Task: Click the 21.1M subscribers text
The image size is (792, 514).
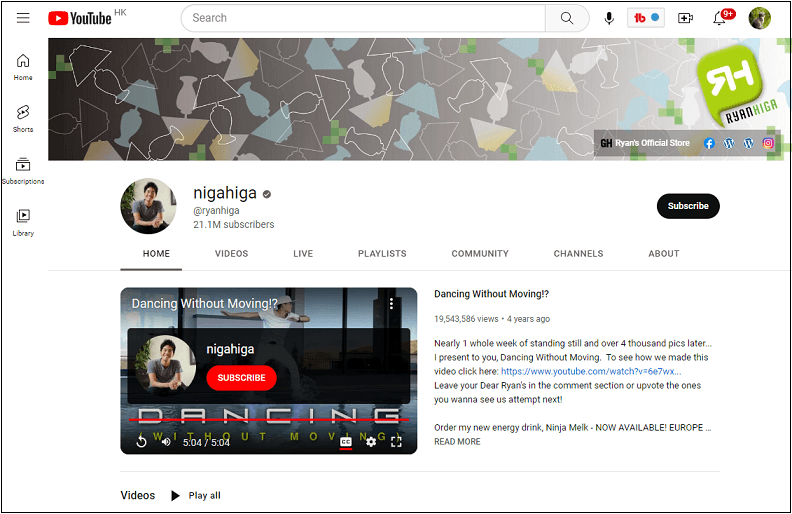Action: [233, 224]
